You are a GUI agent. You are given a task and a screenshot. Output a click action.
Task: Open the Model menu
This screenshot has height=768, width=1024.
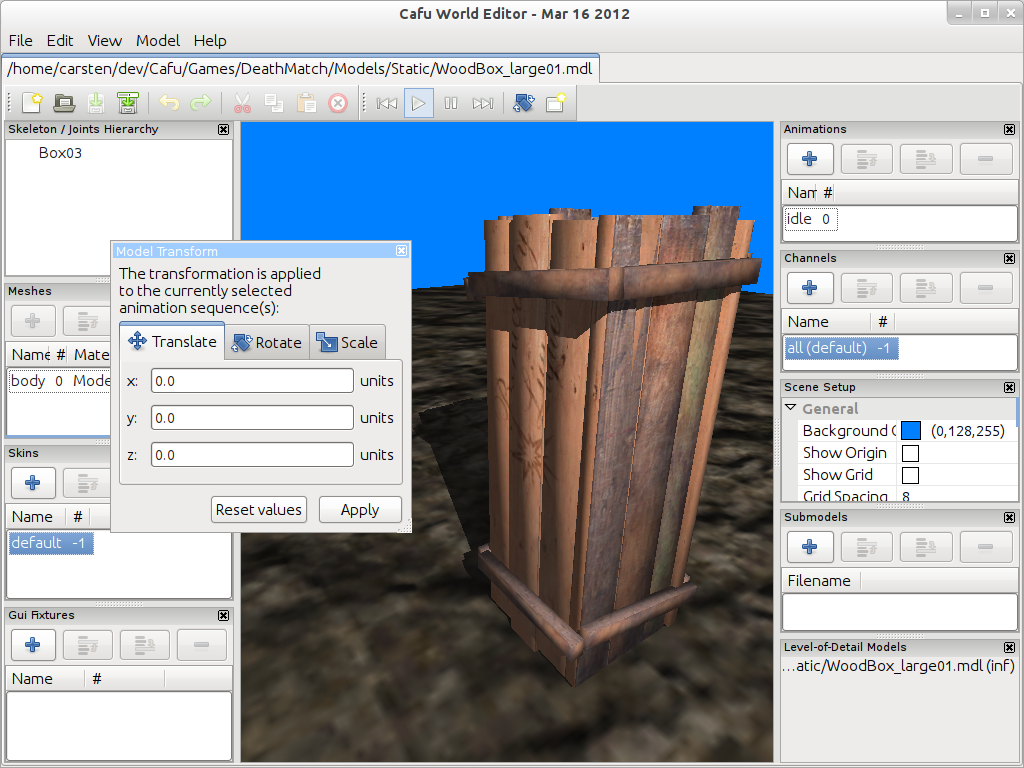(x=158, y=41)
